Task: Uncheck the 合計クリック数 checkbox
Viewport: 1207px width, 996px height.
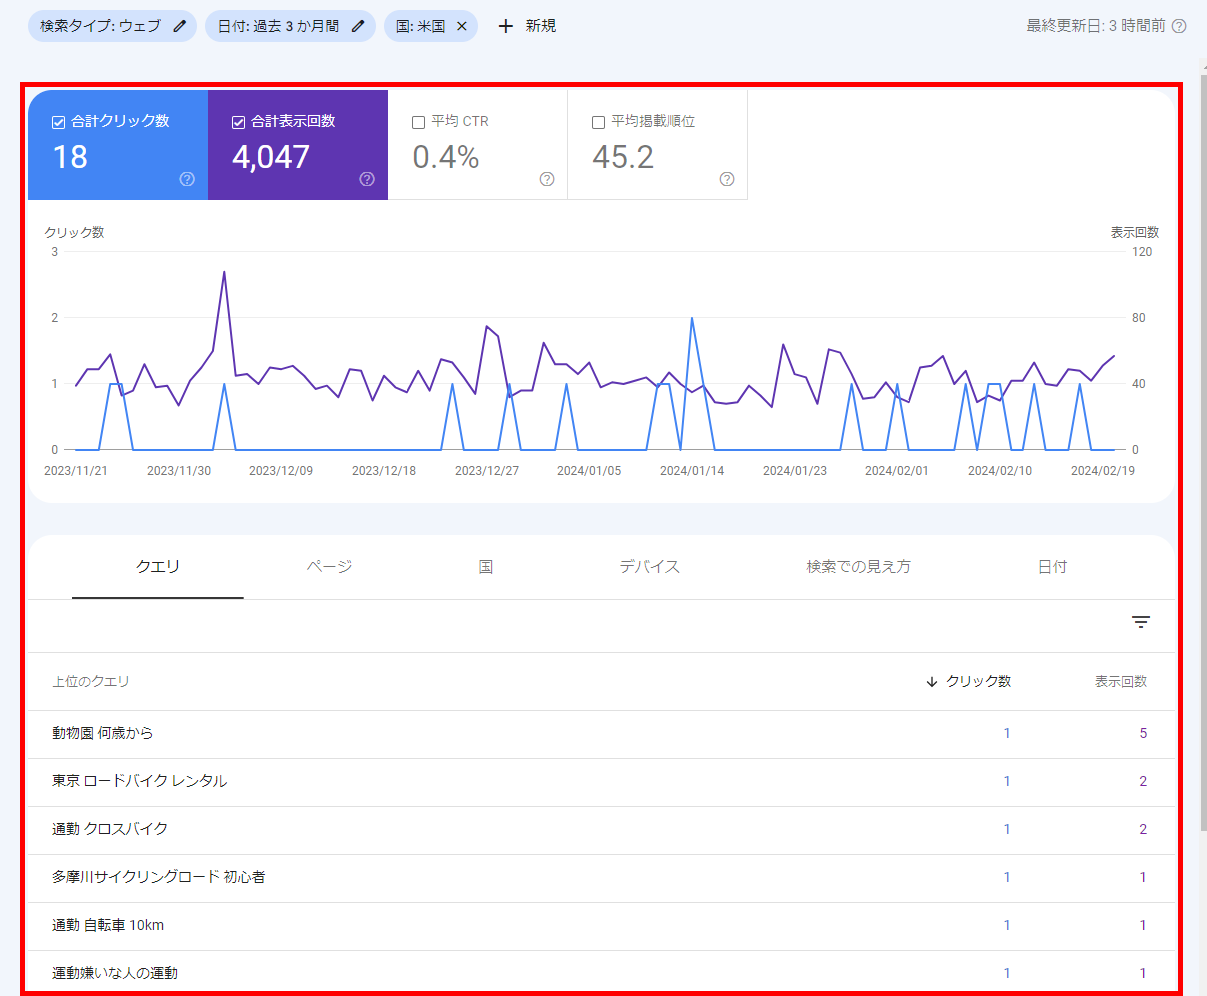Action: click(58, 122)
